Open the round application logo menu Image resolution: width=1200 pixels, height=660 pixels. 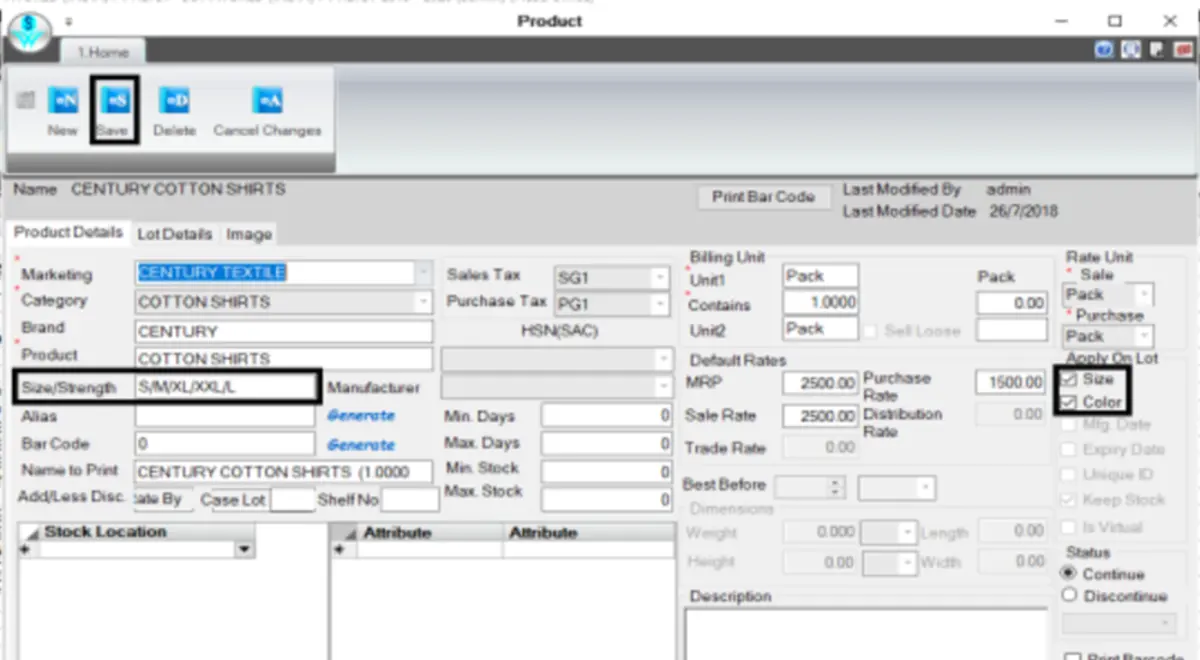[28, 30]
